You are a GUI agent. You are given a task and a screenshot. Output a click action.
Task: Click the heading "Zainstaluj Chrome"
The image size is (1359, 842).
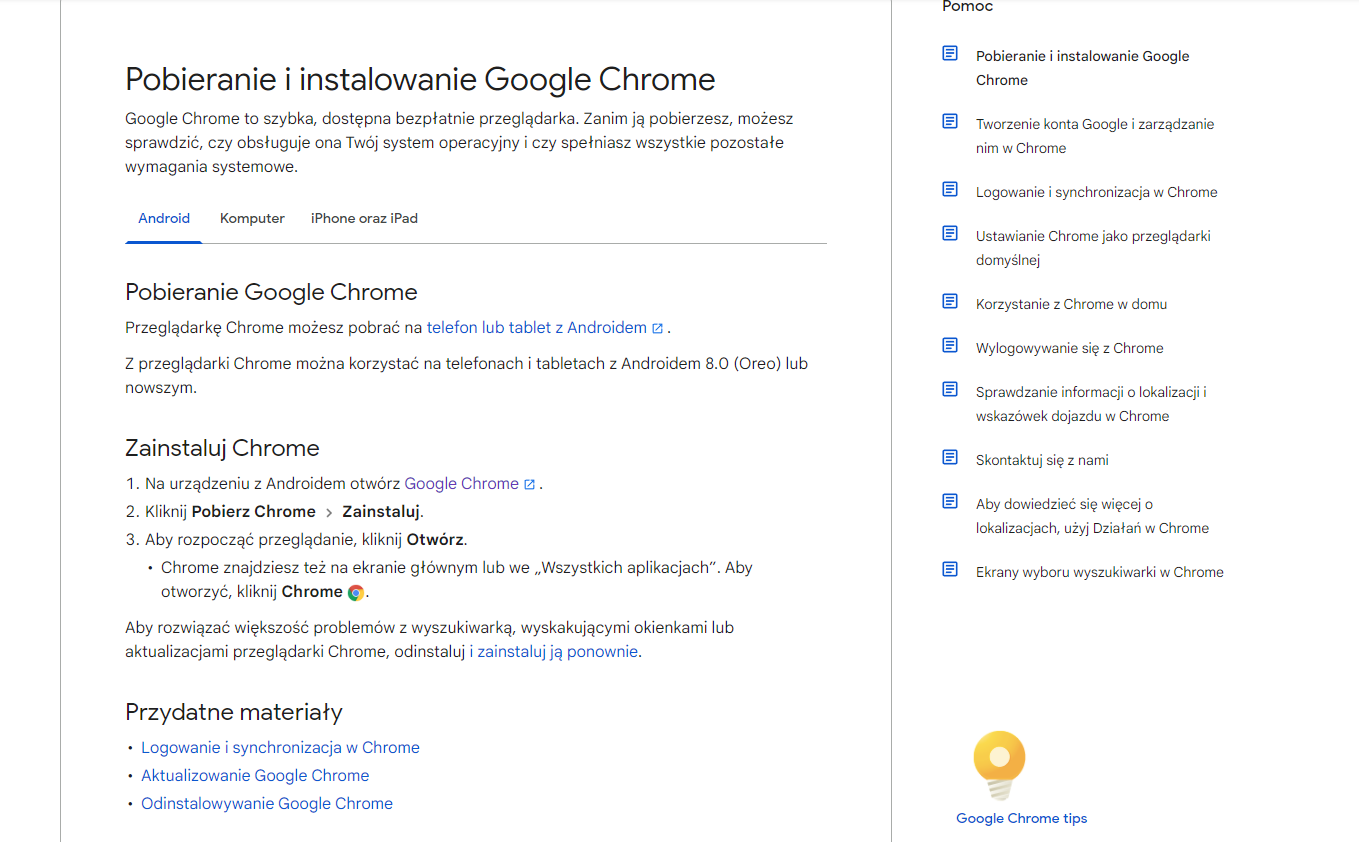tap(222, 448)
